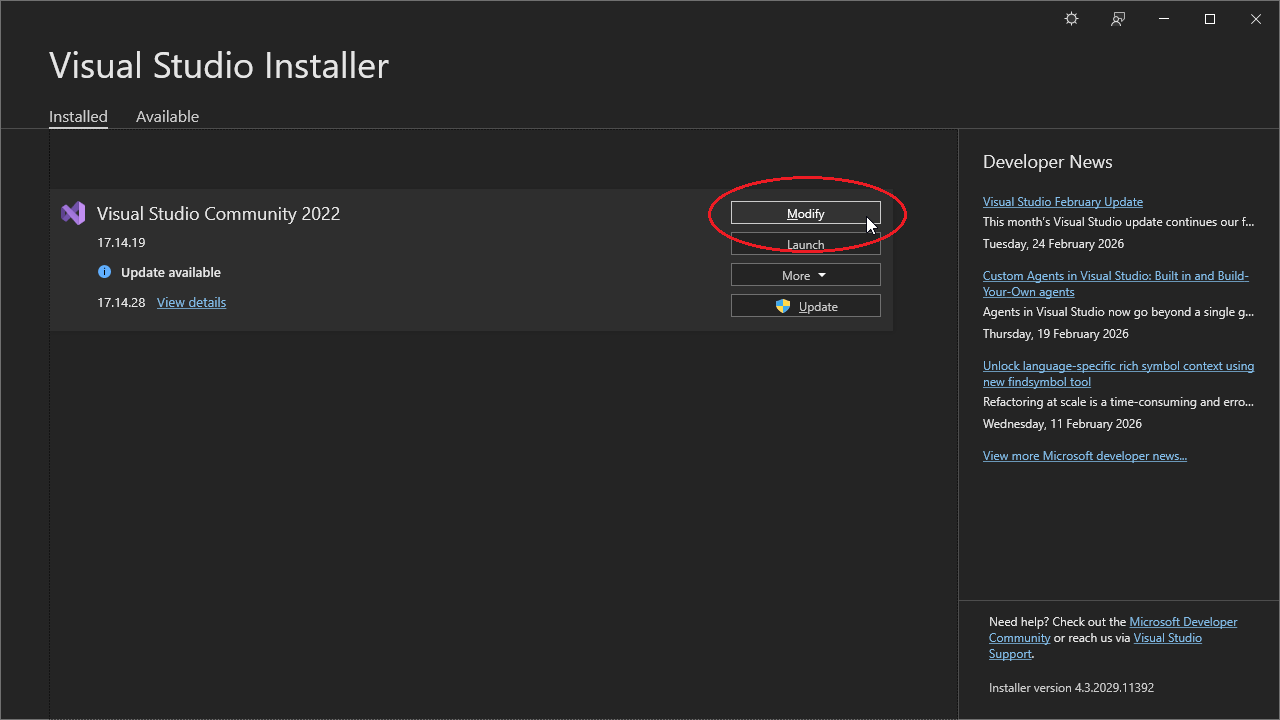
Task: Open the Send Feedback icon
Action: 1118,19
